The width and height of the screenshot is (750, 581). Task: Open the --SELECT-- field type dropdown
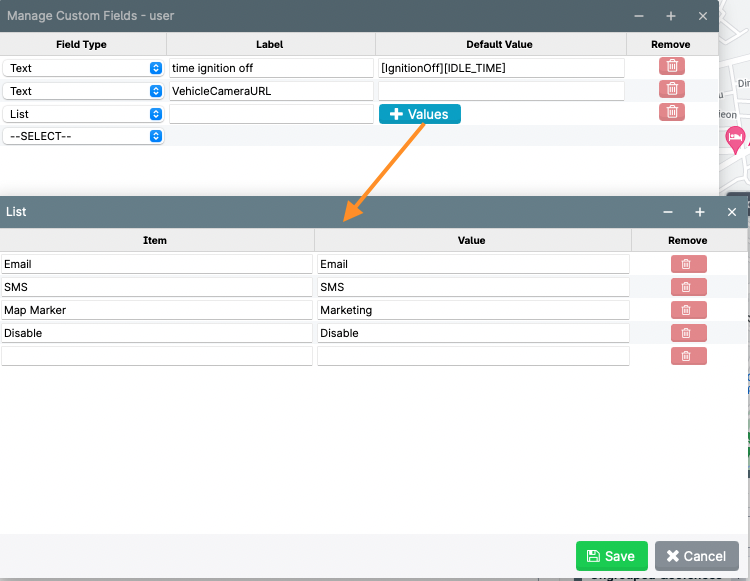[x=83, y=136]
